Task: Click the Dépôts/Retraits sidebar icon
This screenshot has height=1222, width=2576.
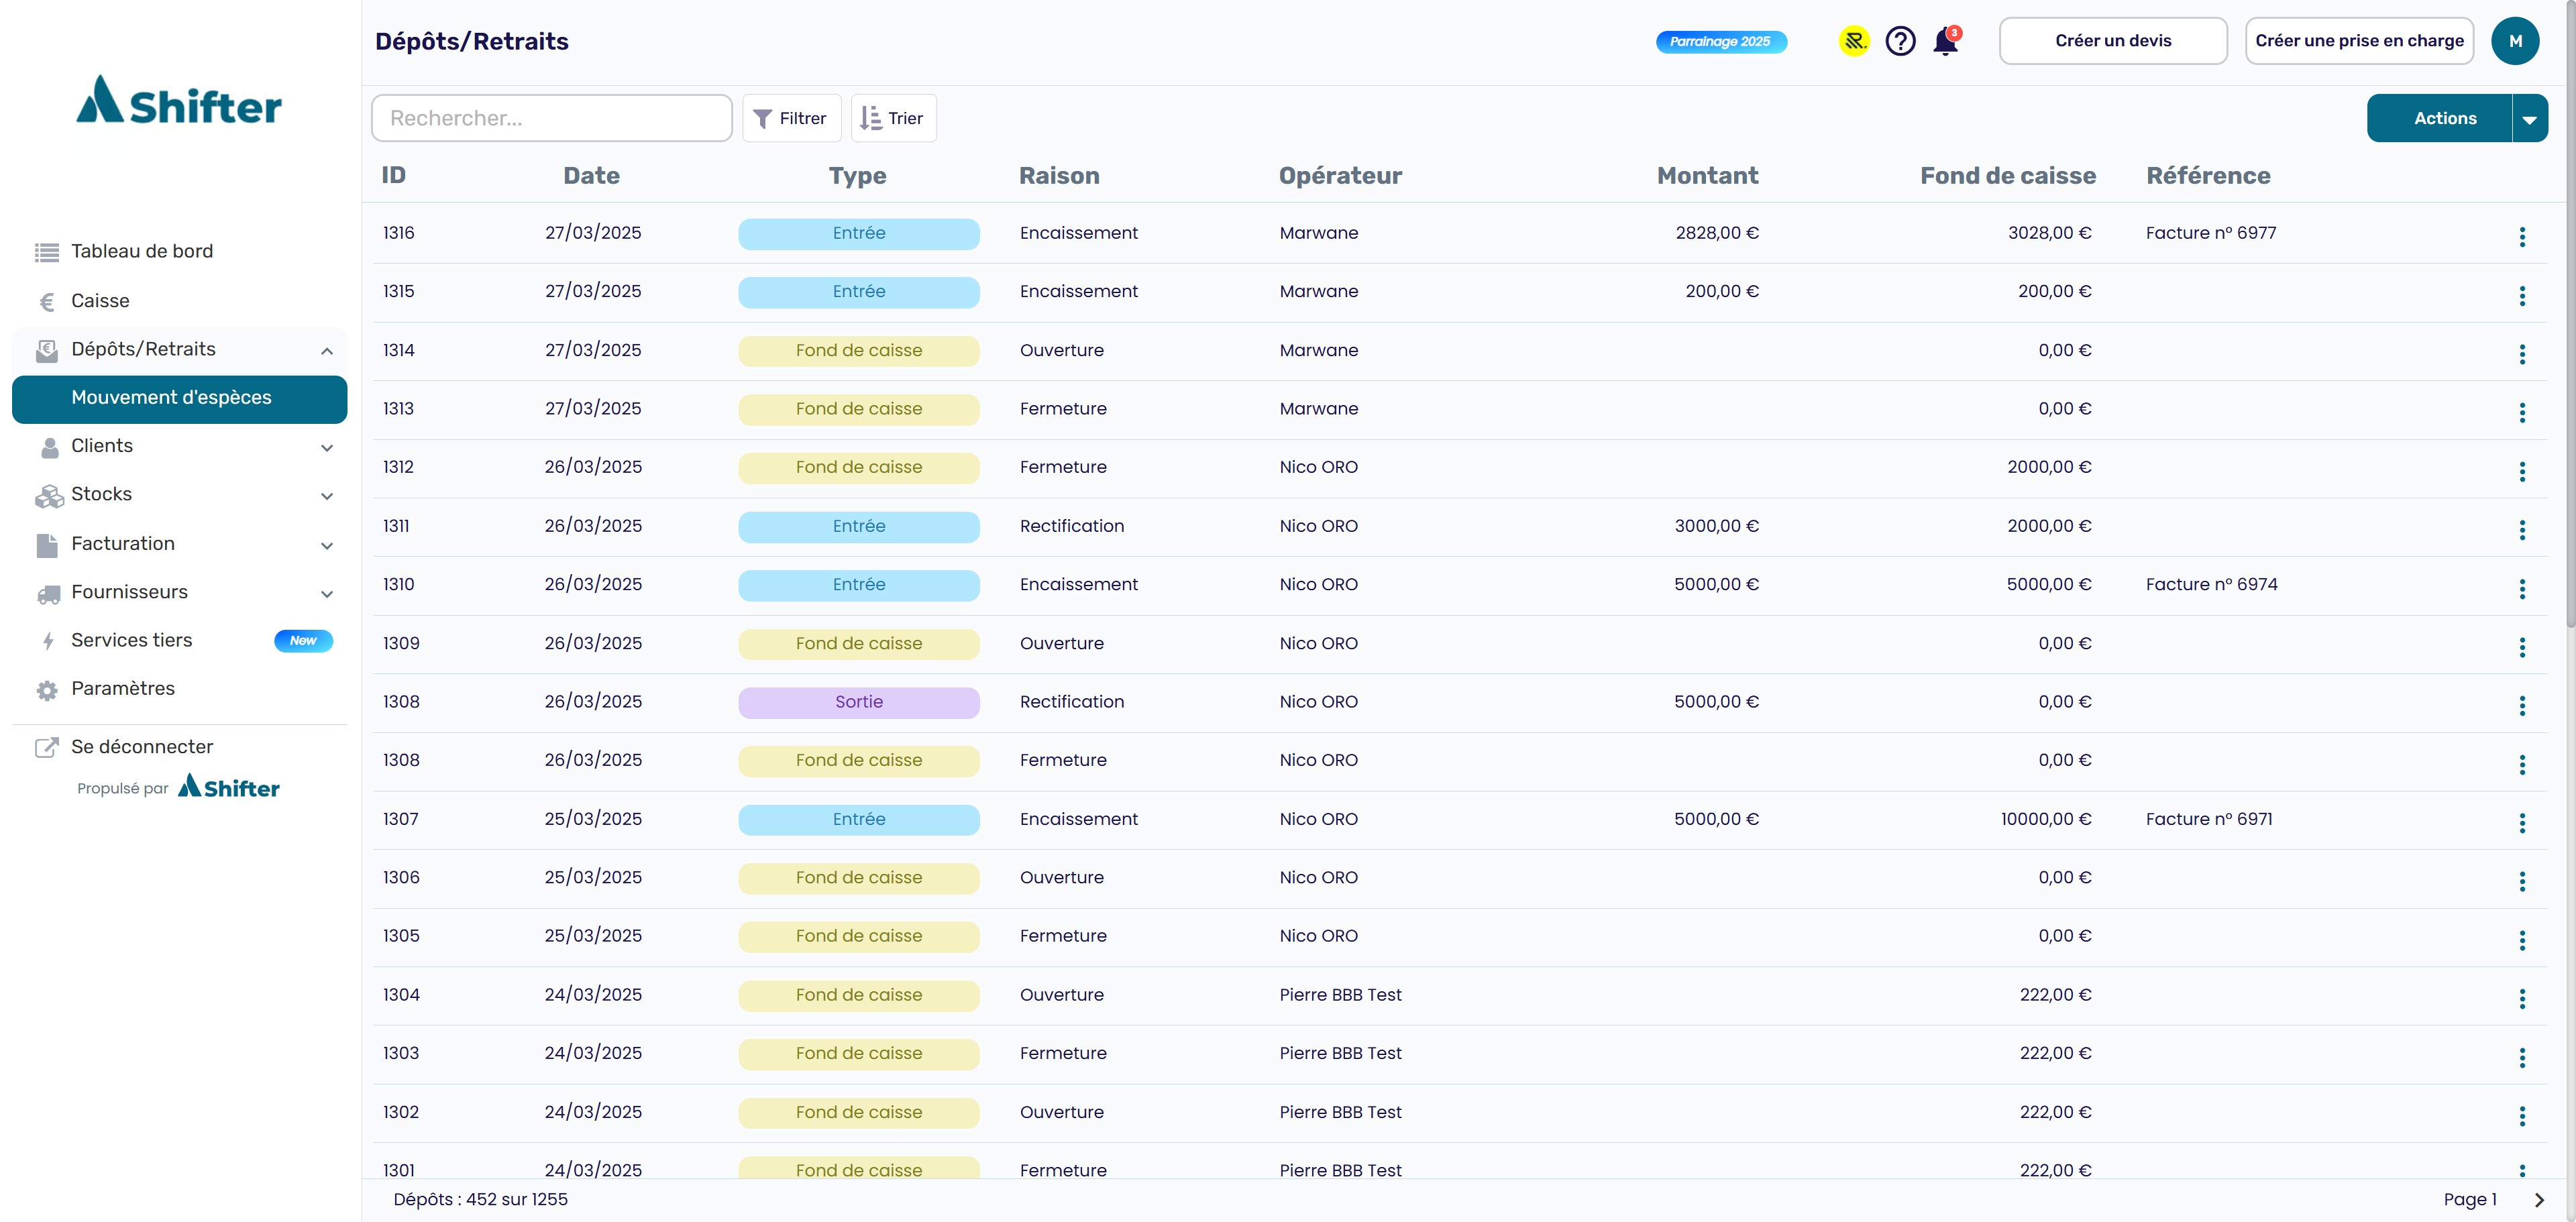Action: (47, 350)
